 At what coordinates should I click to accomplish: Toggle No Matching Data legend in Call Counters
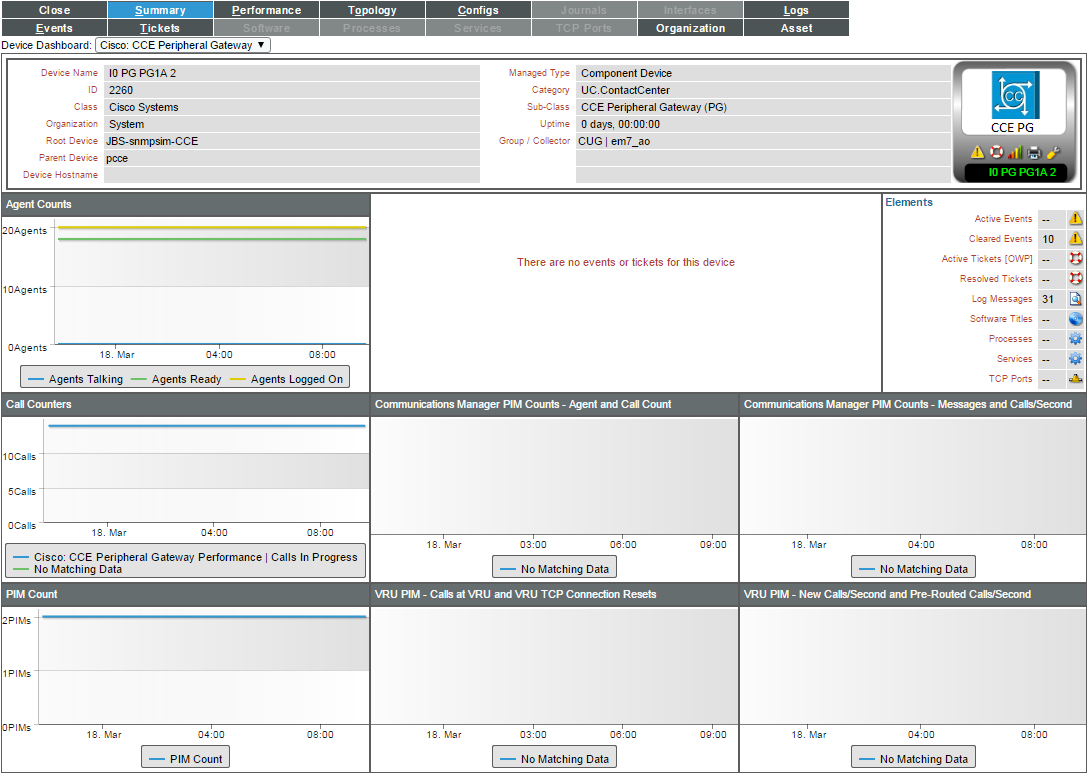(x=68, y=569)
